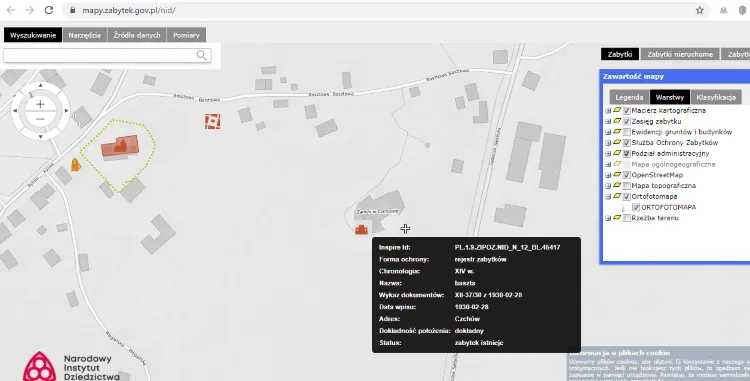Click the browser address bar URL

[129, 10]
